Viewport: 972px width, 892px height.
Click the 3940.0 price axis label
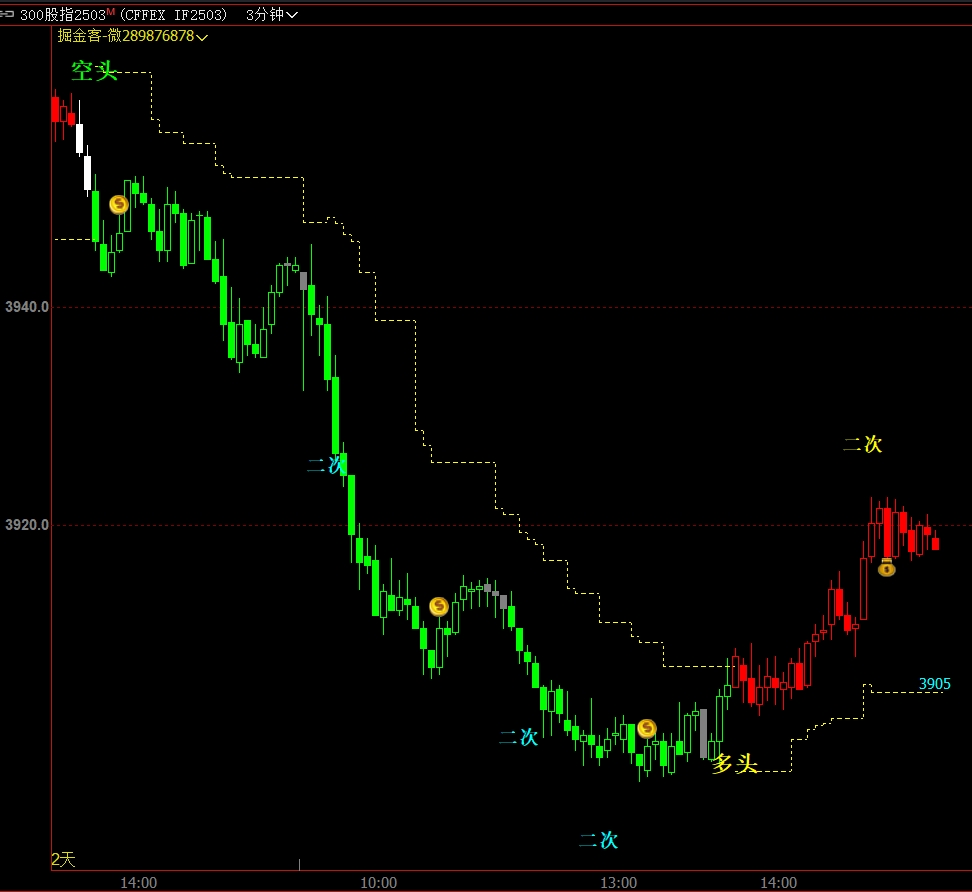point(25,307)
